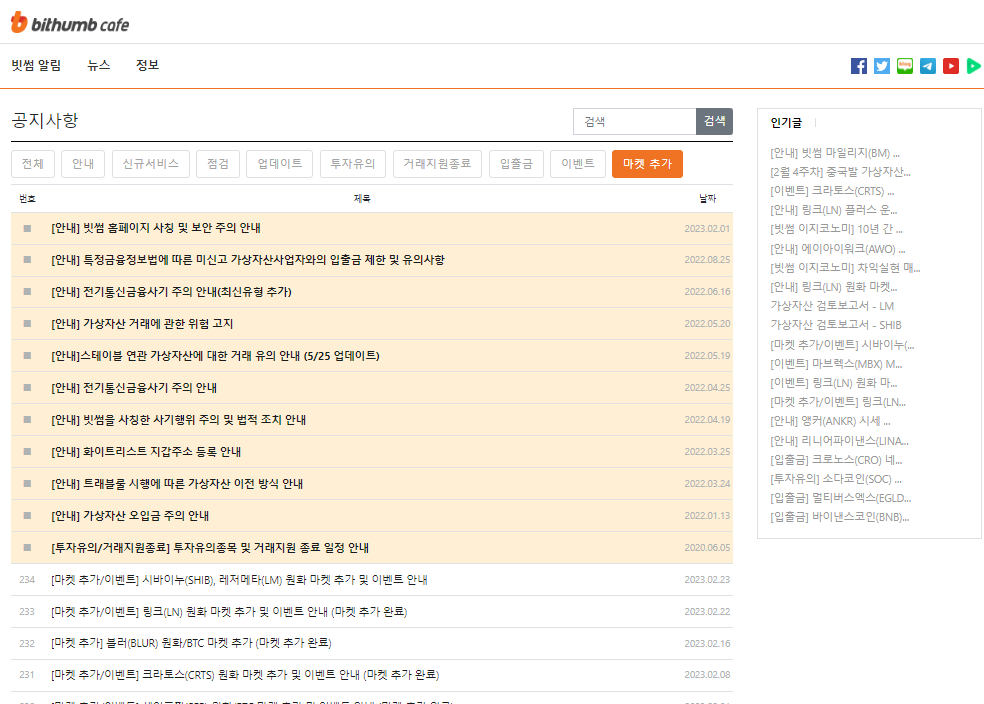Open notice 트래블룰 시행에 따른 가상자산 이전 방식
Viewport: 984px width, 704px height.
177,484
